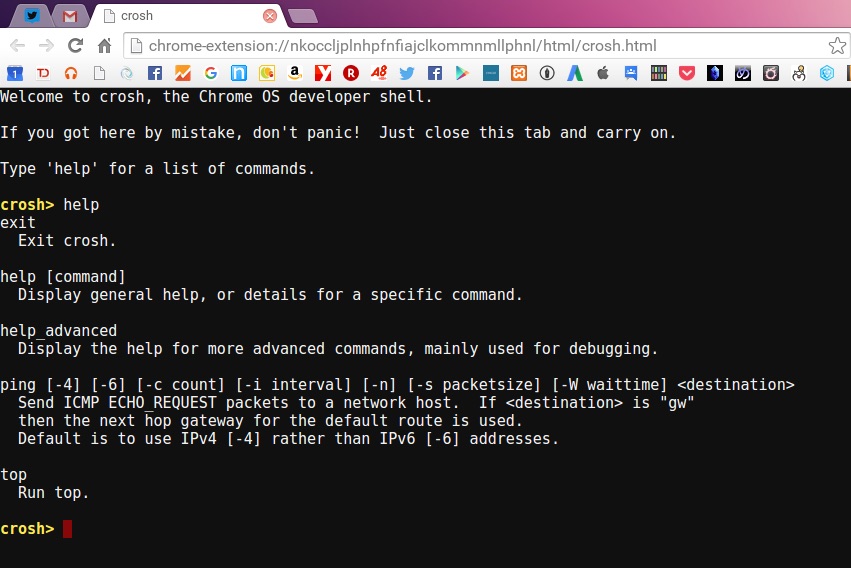Image resolution: width=851 pixels, height=568 pixels.
Task: Open the orange headphones music bookmark
Action: pyautogui.click(x=71, y=73)
